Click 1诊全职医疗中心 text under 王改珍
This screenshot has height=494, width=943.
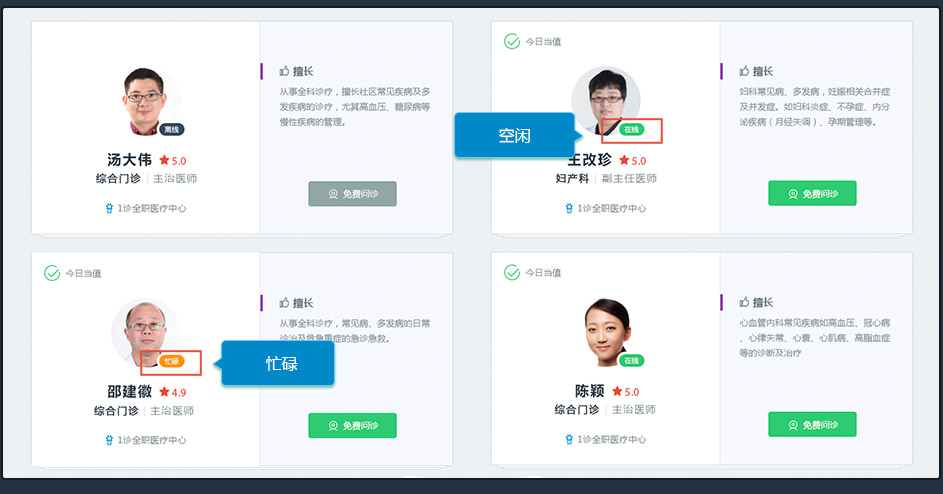(612, 208)
